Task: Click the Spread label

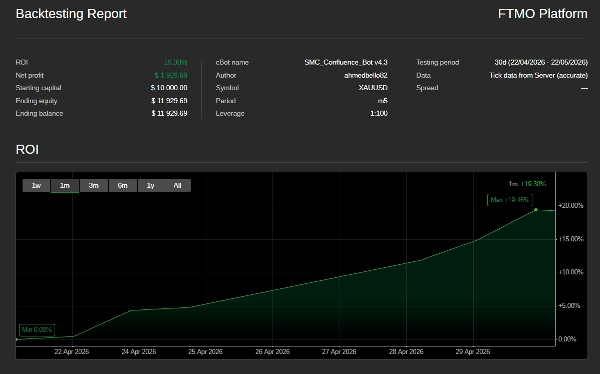Action: [427, 88]
